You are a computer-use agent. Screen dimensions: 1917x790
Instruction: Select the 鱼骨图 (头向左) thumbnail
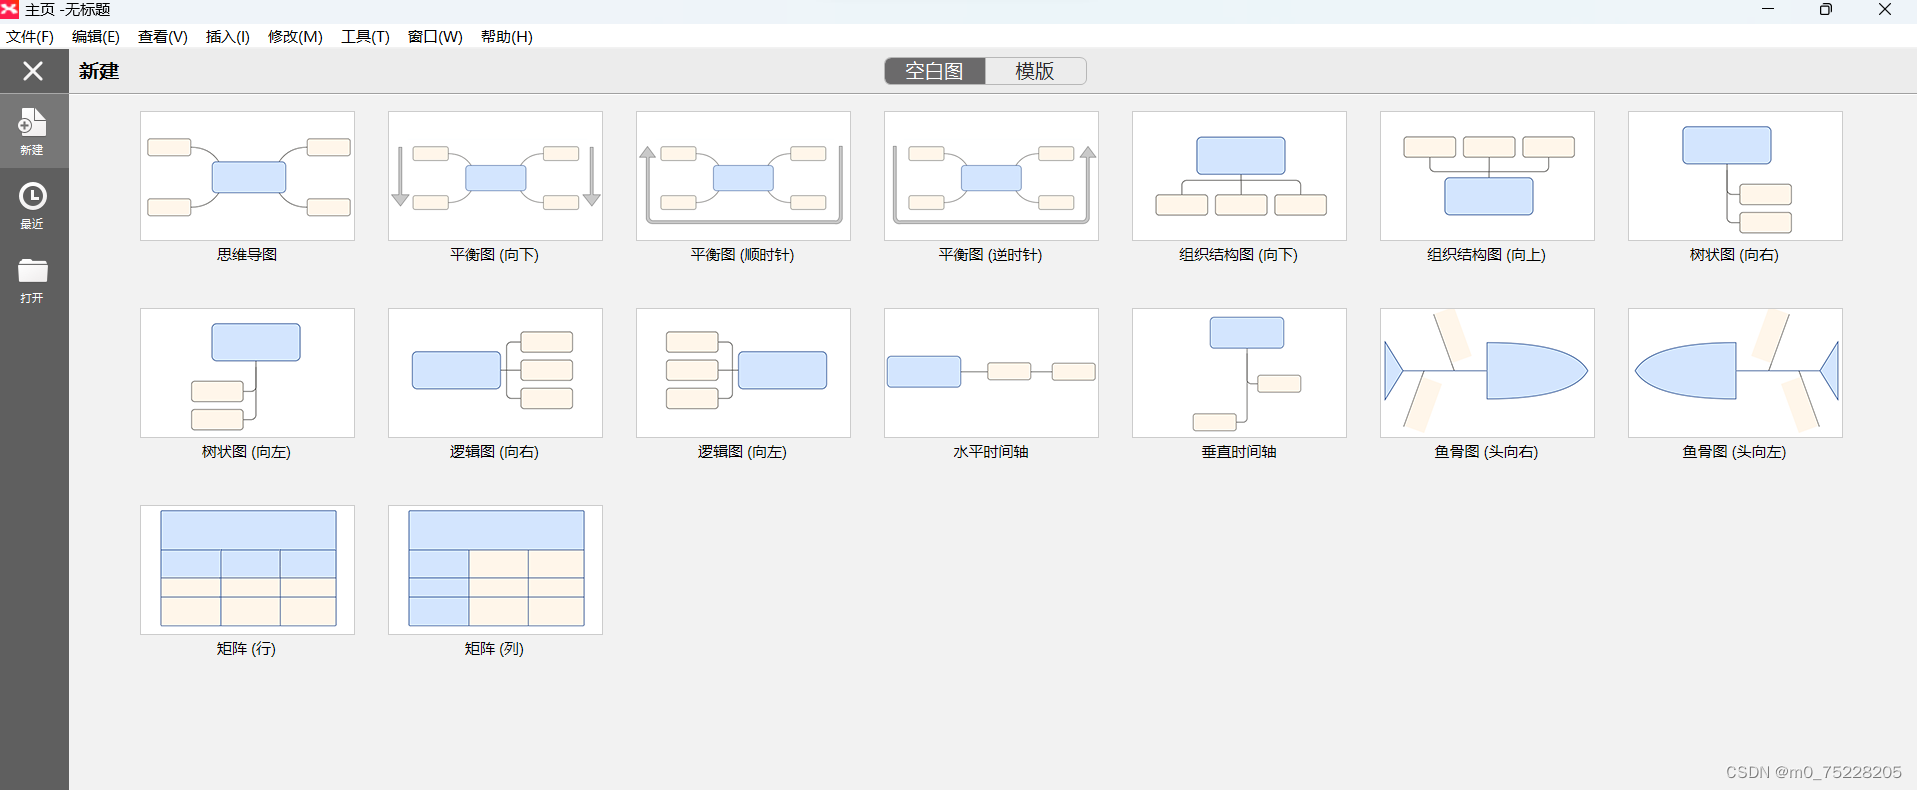coord(1735,373)
